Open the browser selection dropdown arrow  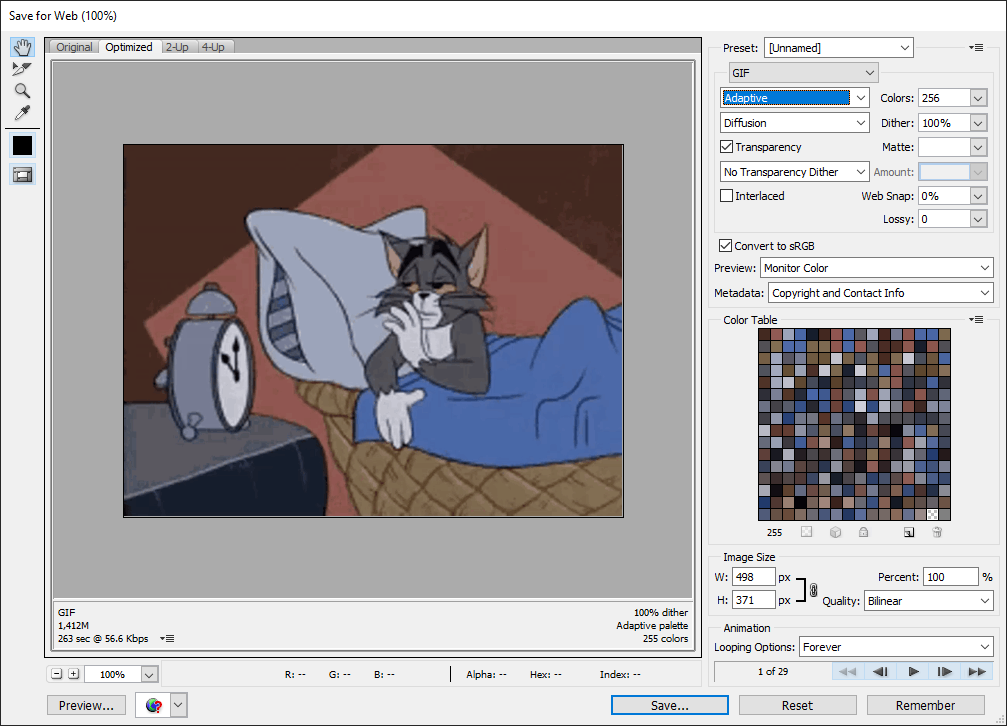point(178,705)
